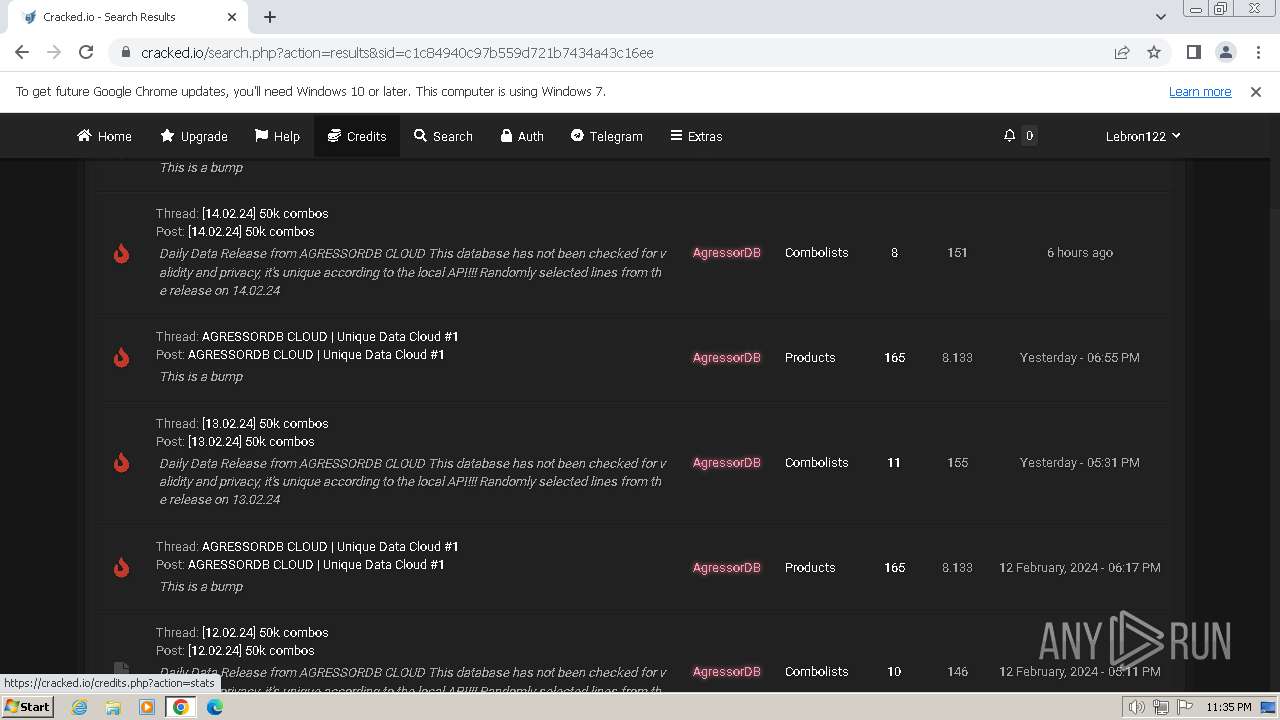
Task: Click reply count 11 in [13.02.24] row
Action: pyautogui.click(x=894, y=462)
